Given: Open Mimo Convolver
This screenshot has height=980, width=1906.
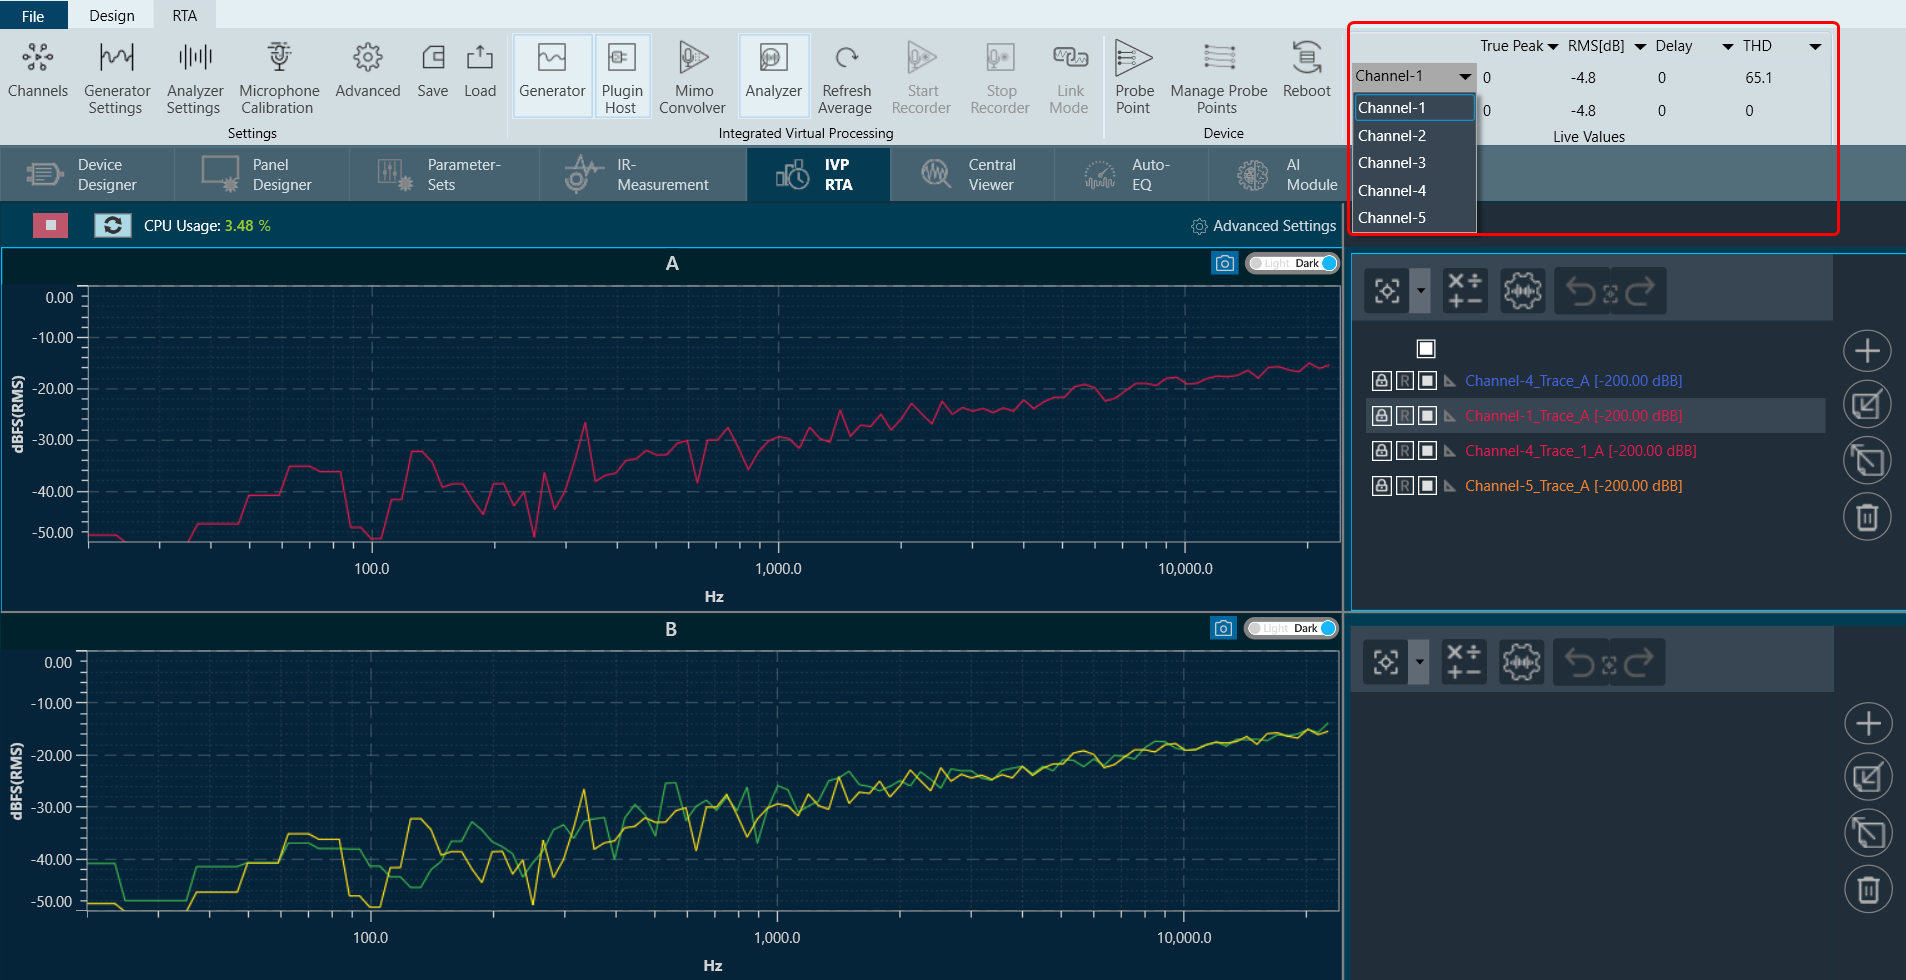Looking at the screenshot, I should click(693, 78).
